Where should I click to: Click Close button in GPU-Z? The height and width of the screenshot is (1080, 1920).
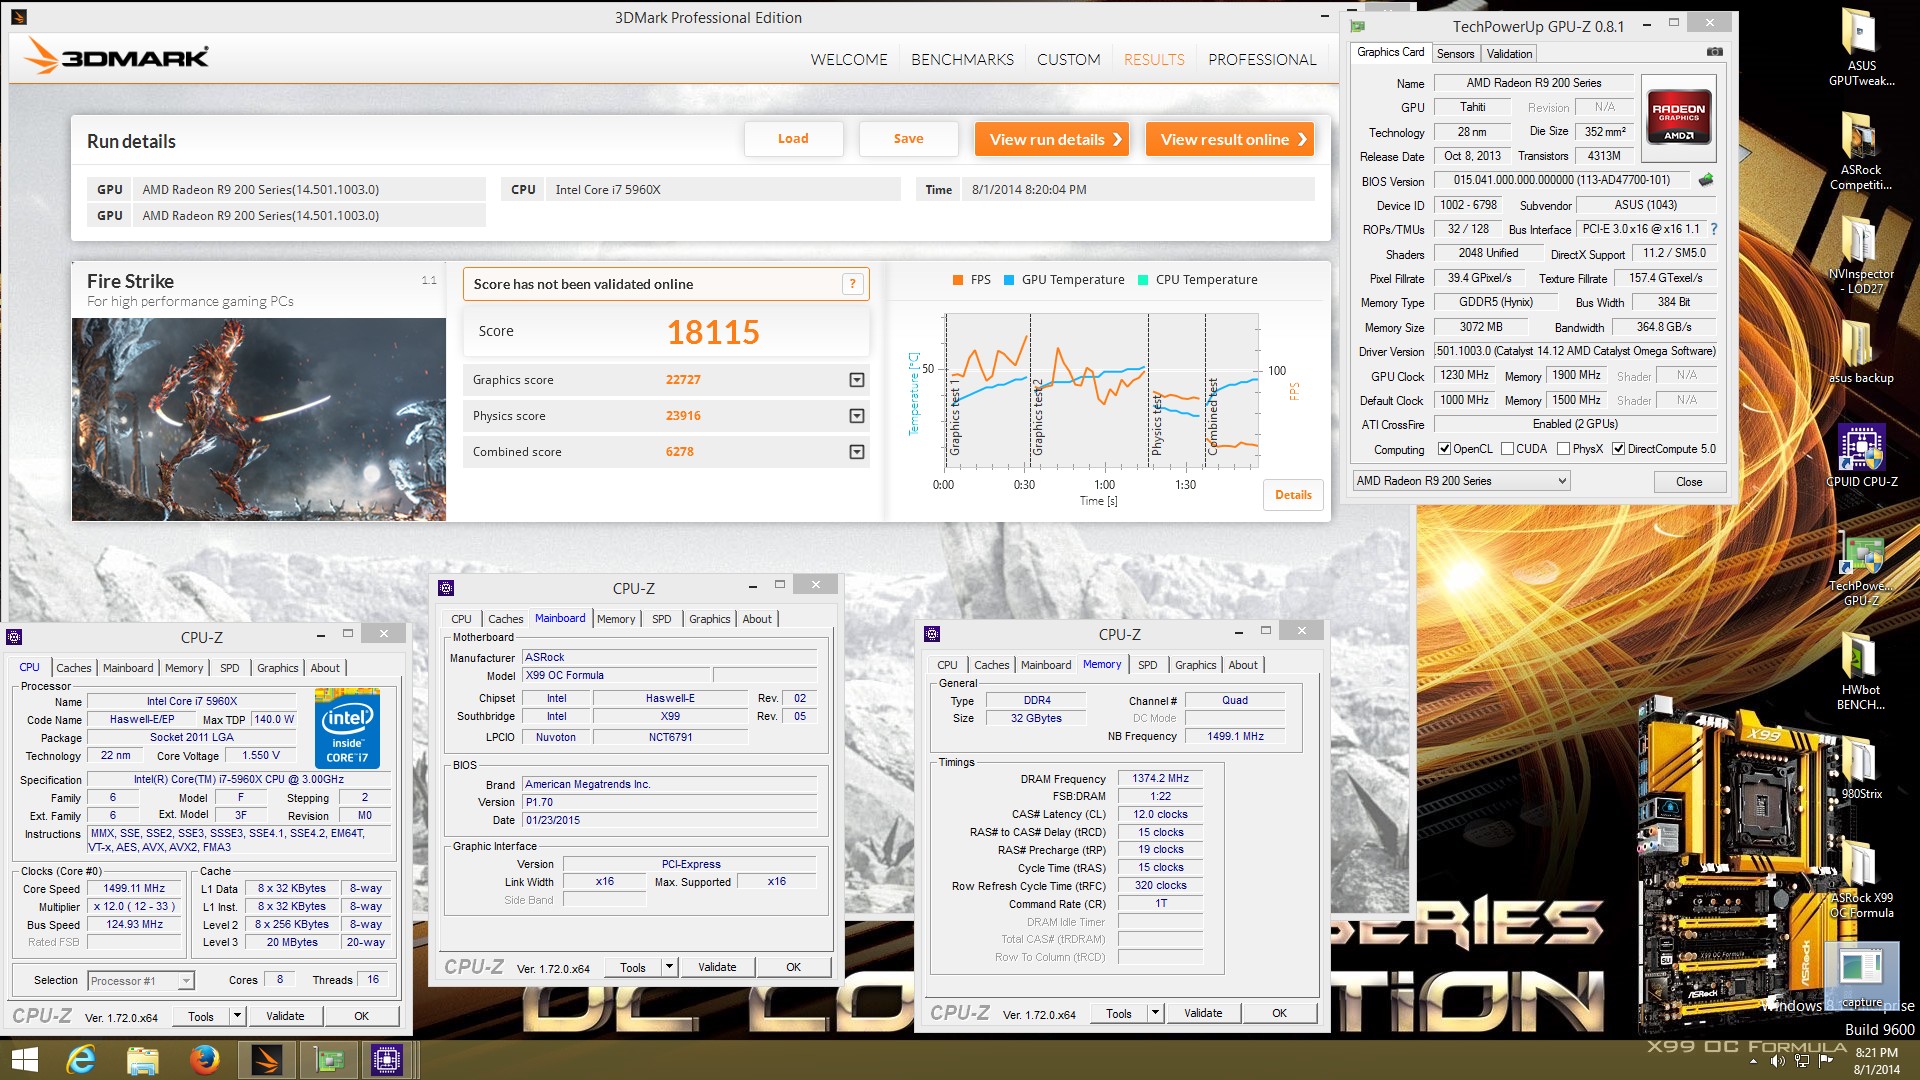pos(1689,482)
